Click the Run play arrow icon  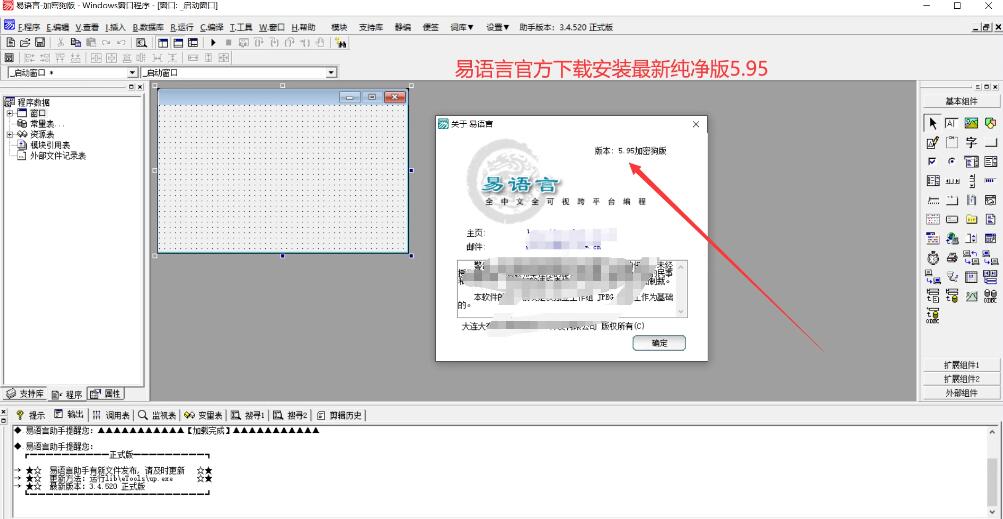(x=213, y=42)
